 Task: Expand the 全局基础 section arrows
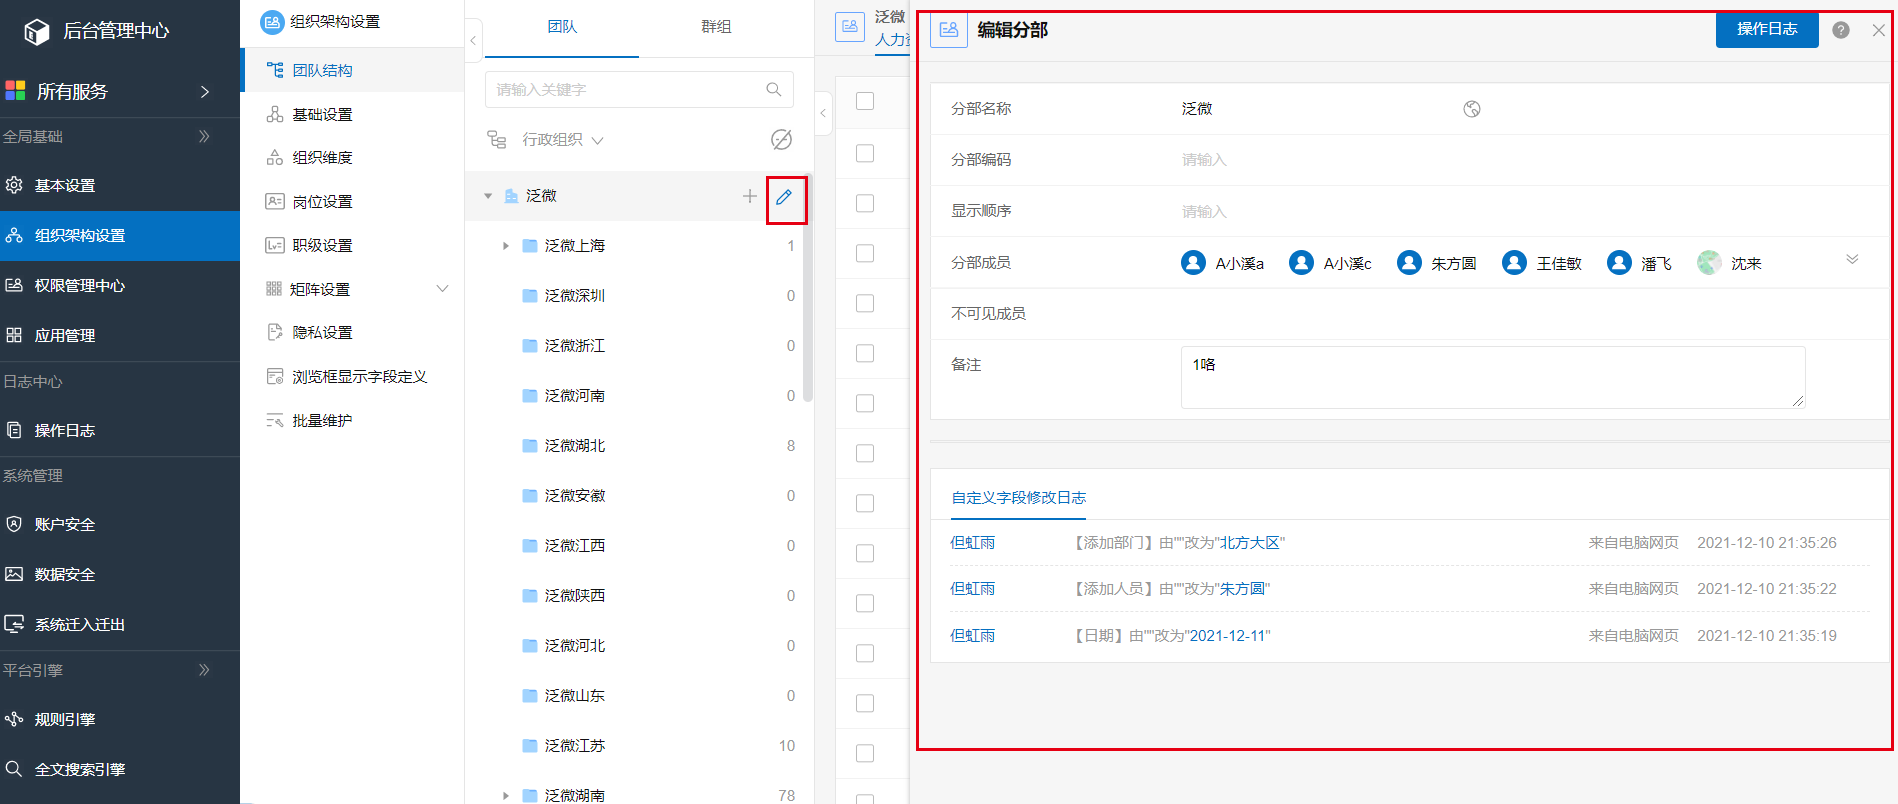pos(204,136)
